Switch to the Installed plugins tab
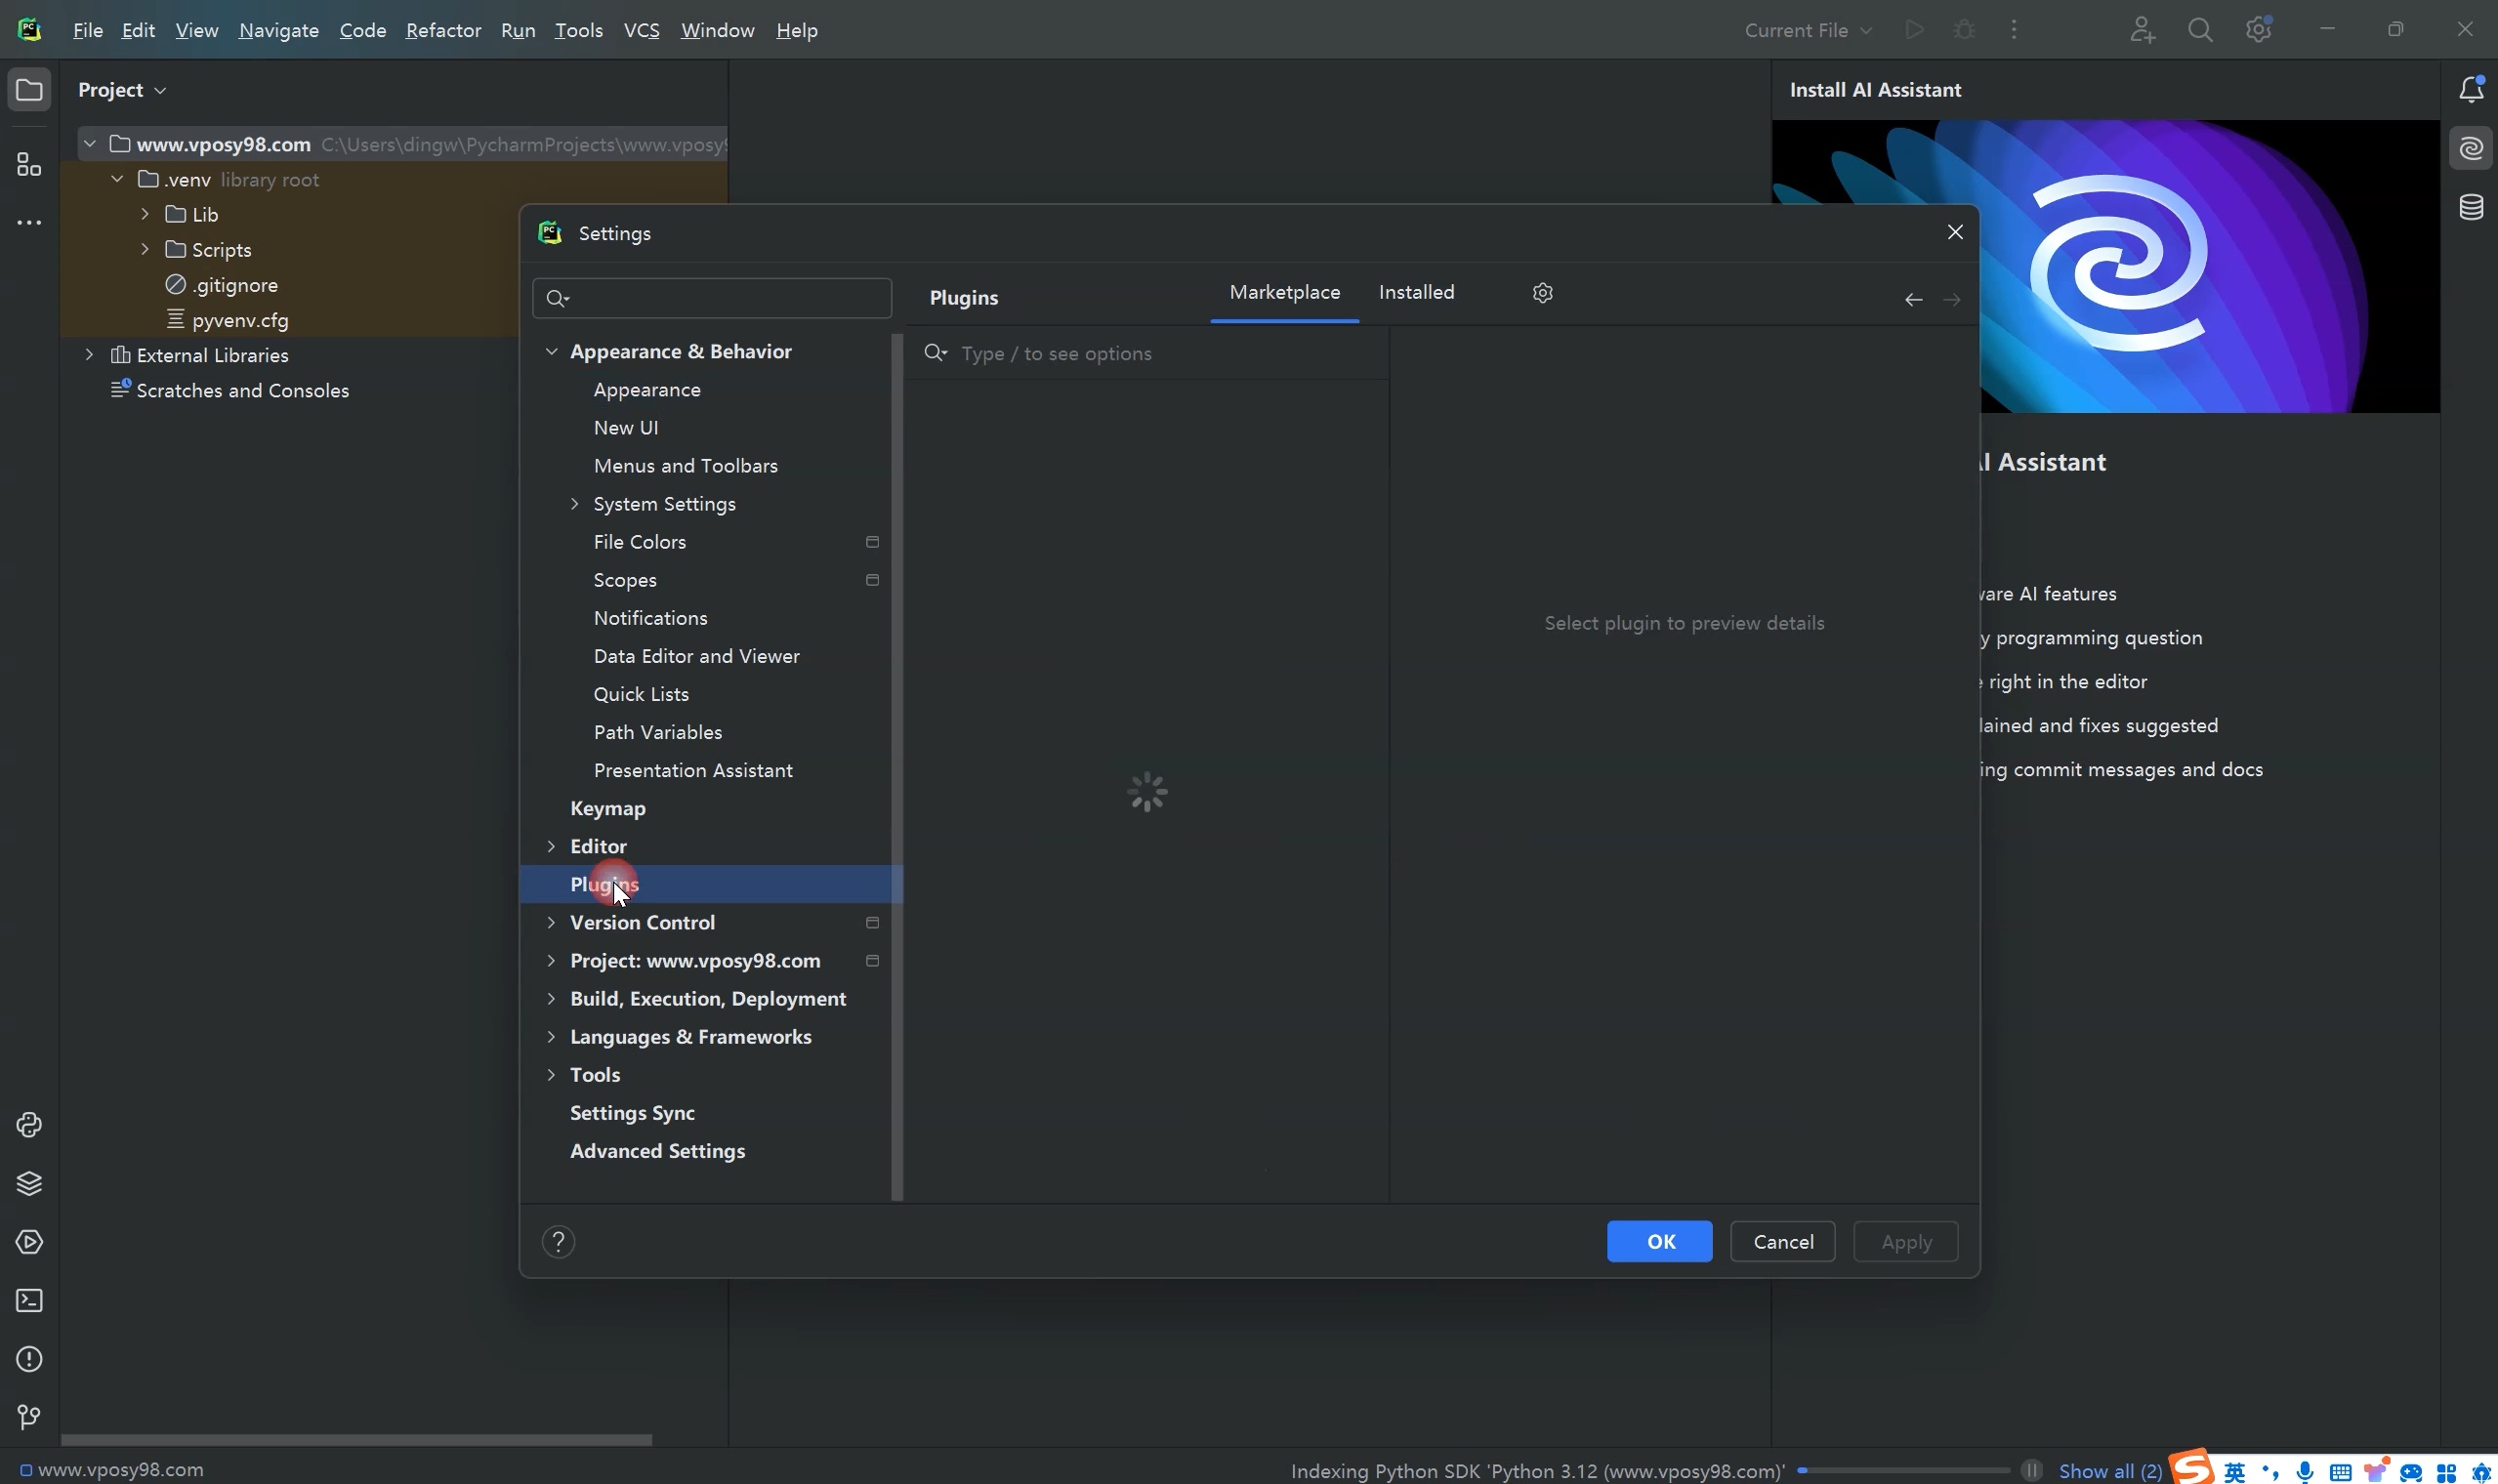Screen dimensions: 2498x1484 click(x=1416, y=292)
